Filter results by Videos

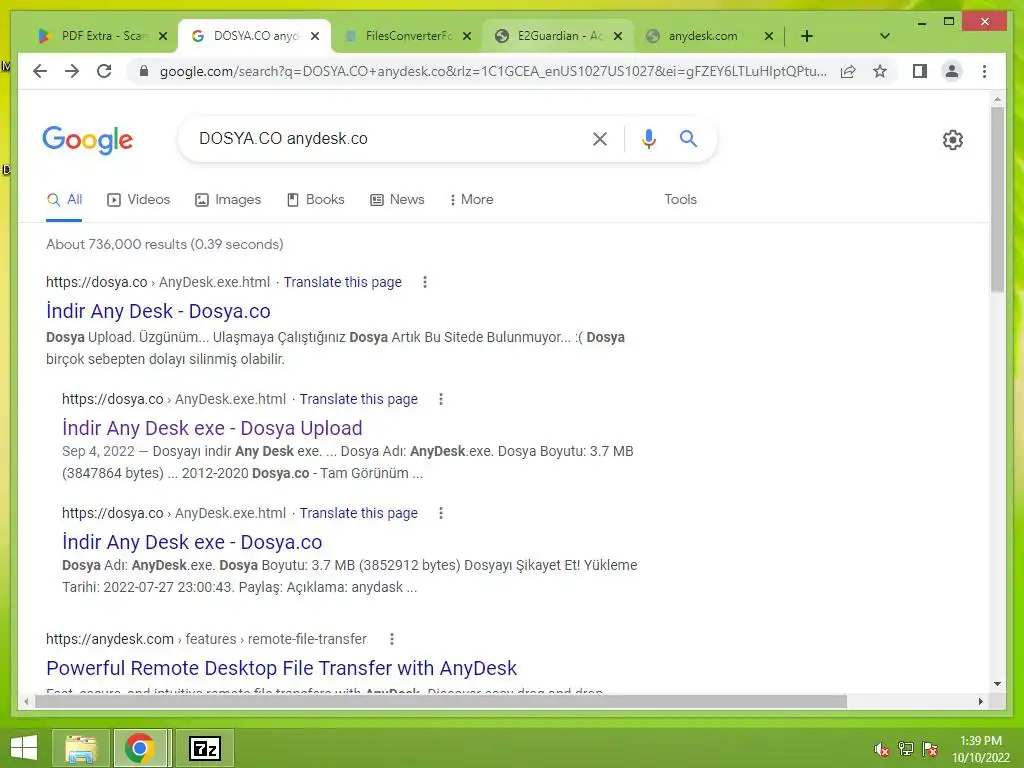[138, 200]
